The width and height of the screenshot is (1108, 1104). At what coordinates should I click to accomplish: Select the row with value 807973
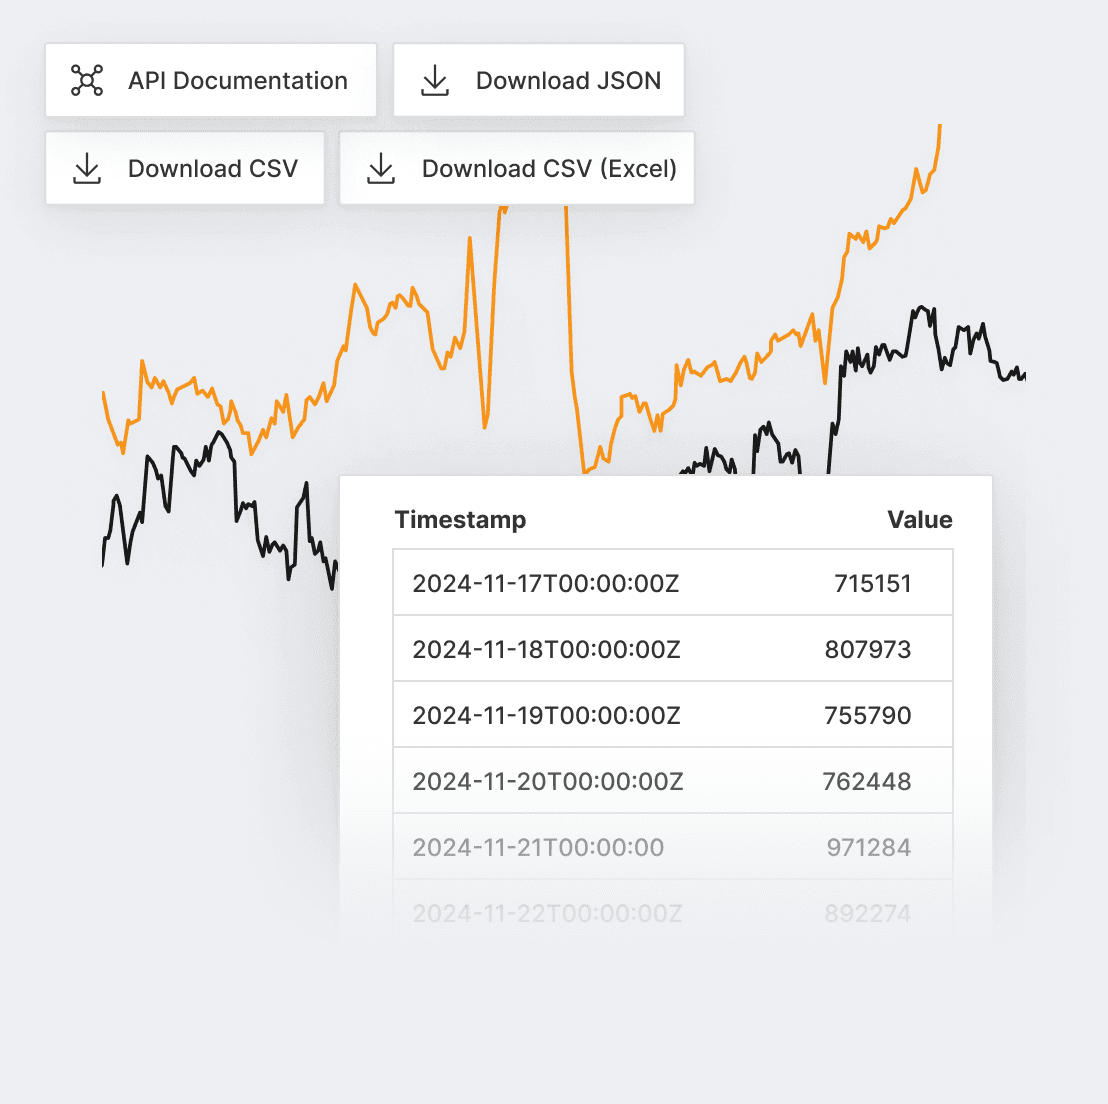coord(672,648)
